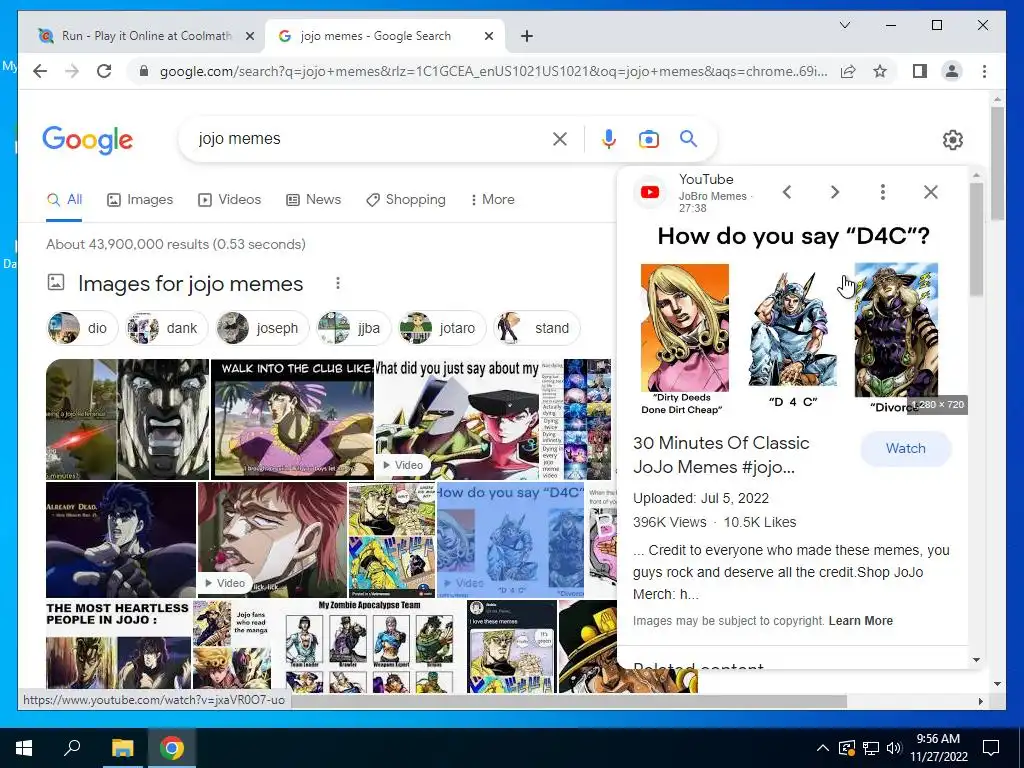The height and width of the screenshot is (768, 1024).
Task: Open volume control in system tray
Action: point(894,748)
